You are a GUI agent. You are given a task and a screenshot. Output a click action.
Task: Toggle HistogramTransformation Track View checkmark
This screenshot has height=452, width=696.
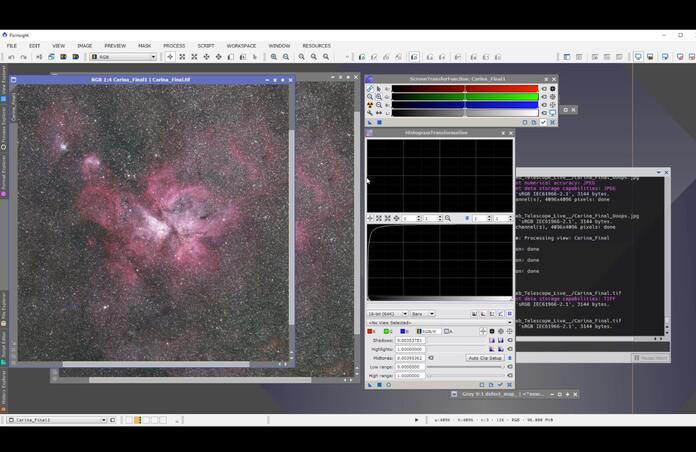[500, 385]
